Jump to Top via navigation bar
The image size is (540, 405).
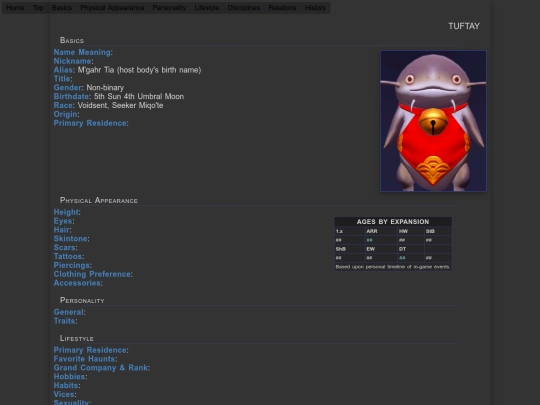38,8
